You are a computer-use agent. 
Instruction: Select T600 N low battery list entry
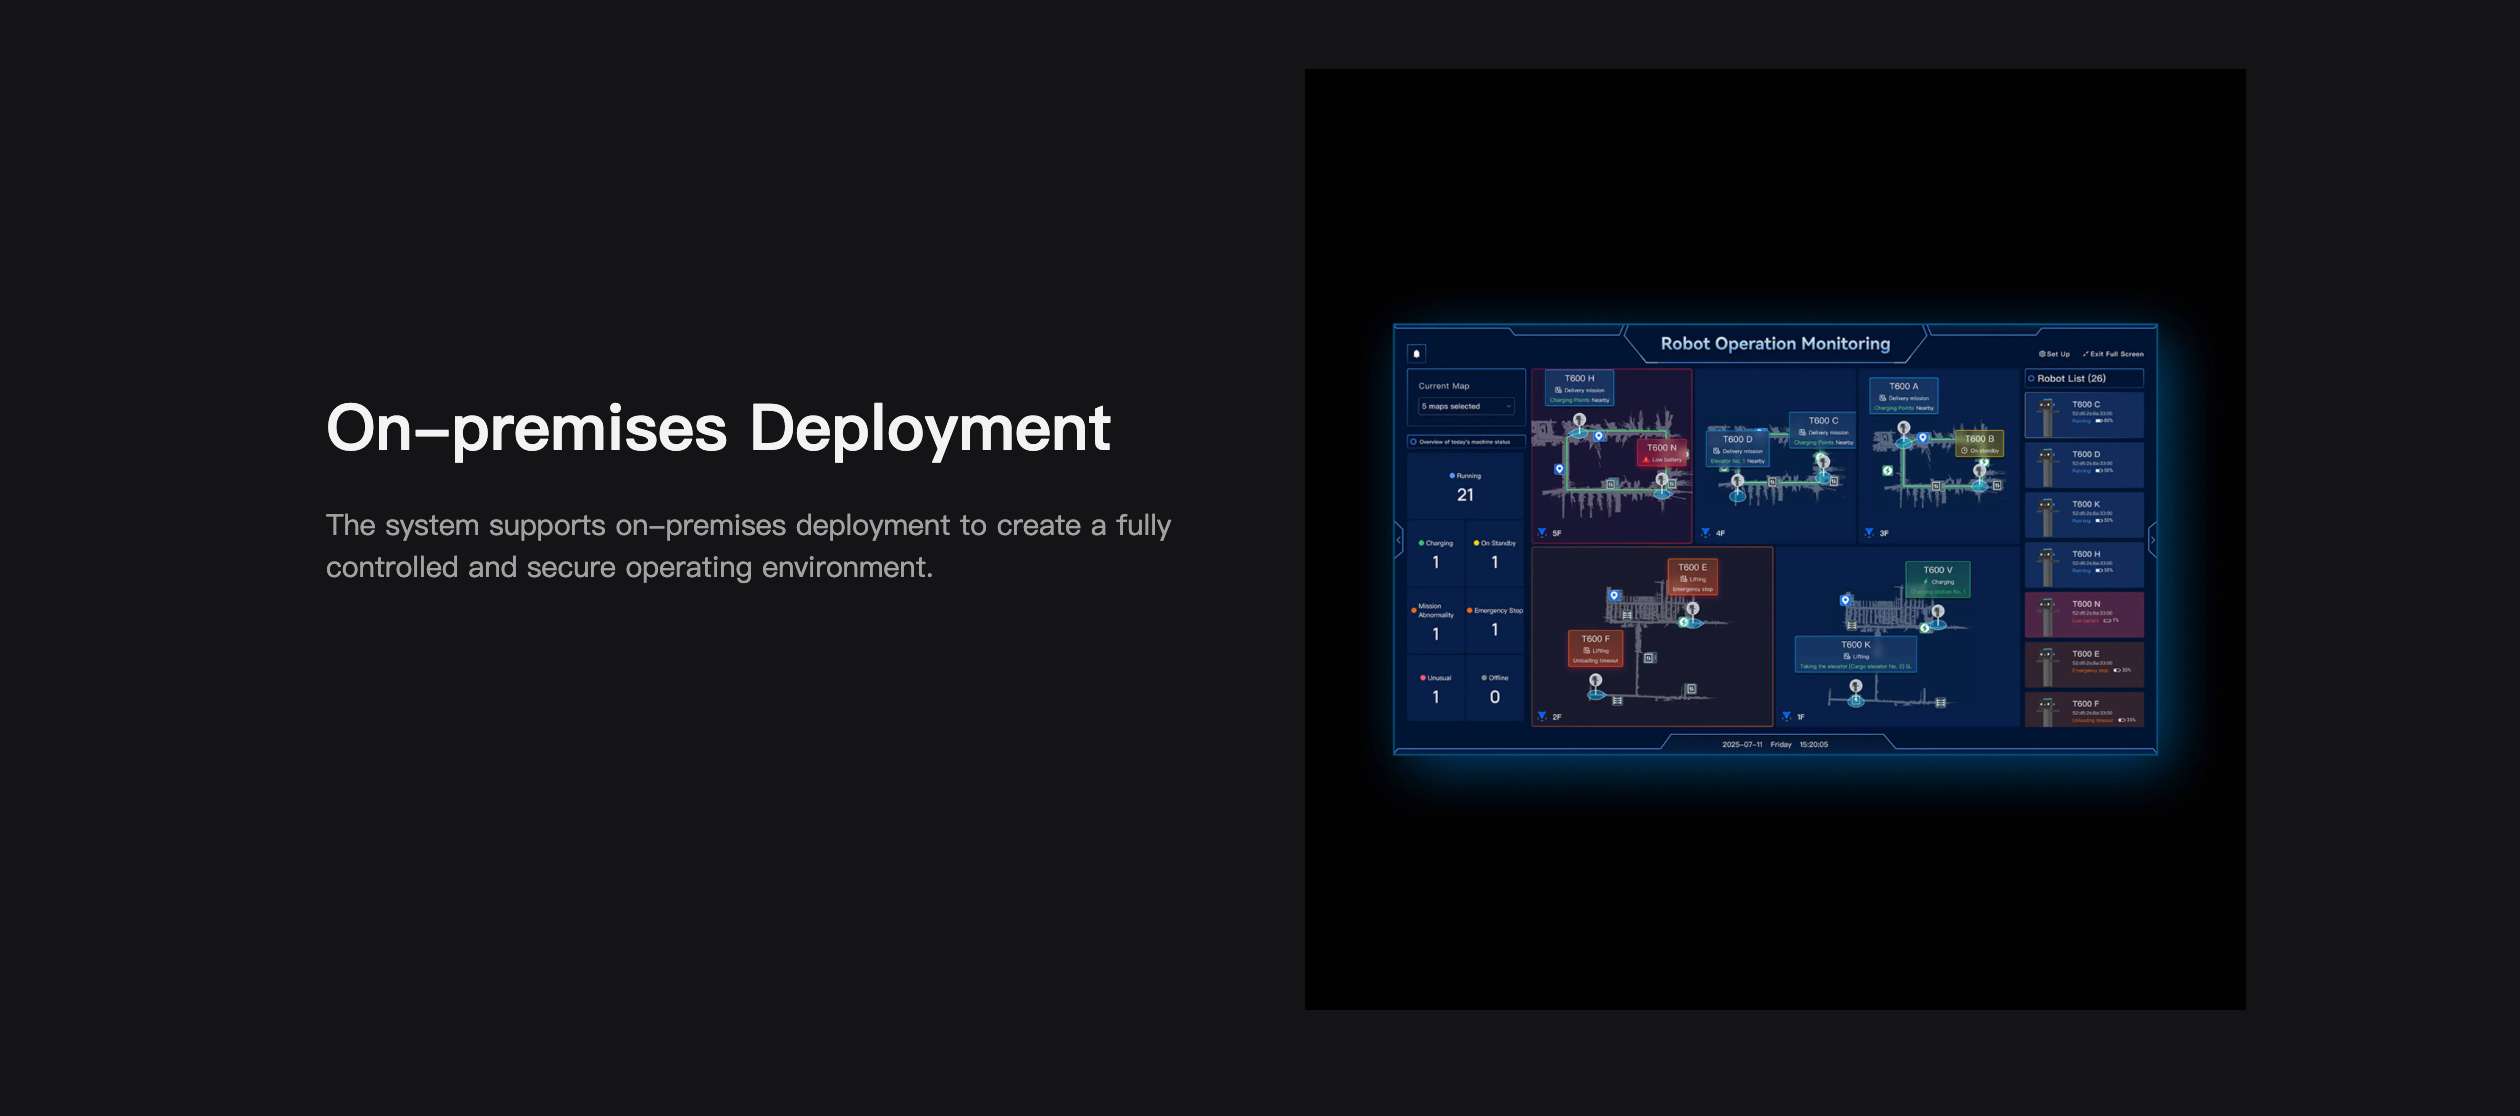(x=2084, y=614)
